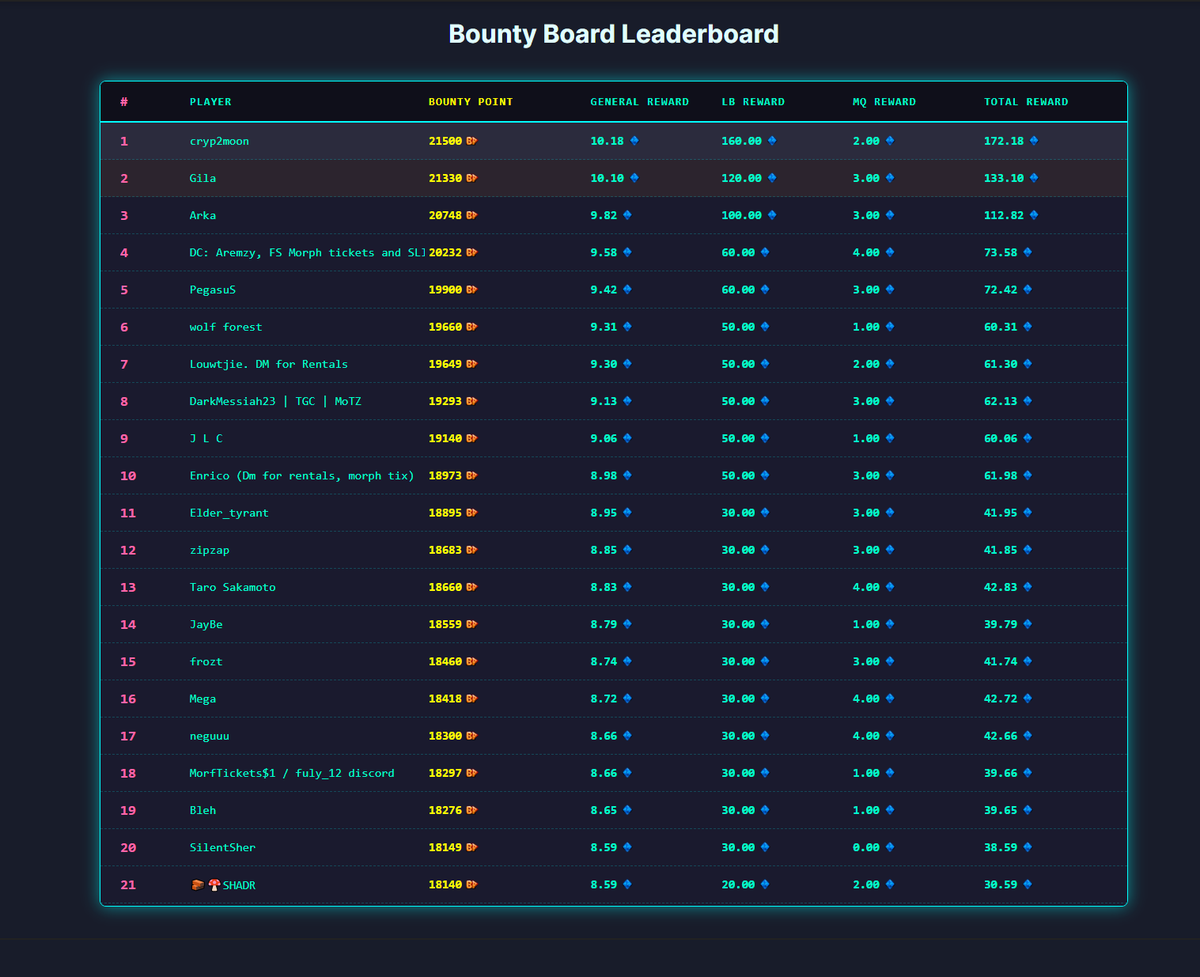Click the gem icon beside 112.82 total

coord(1034,215)
